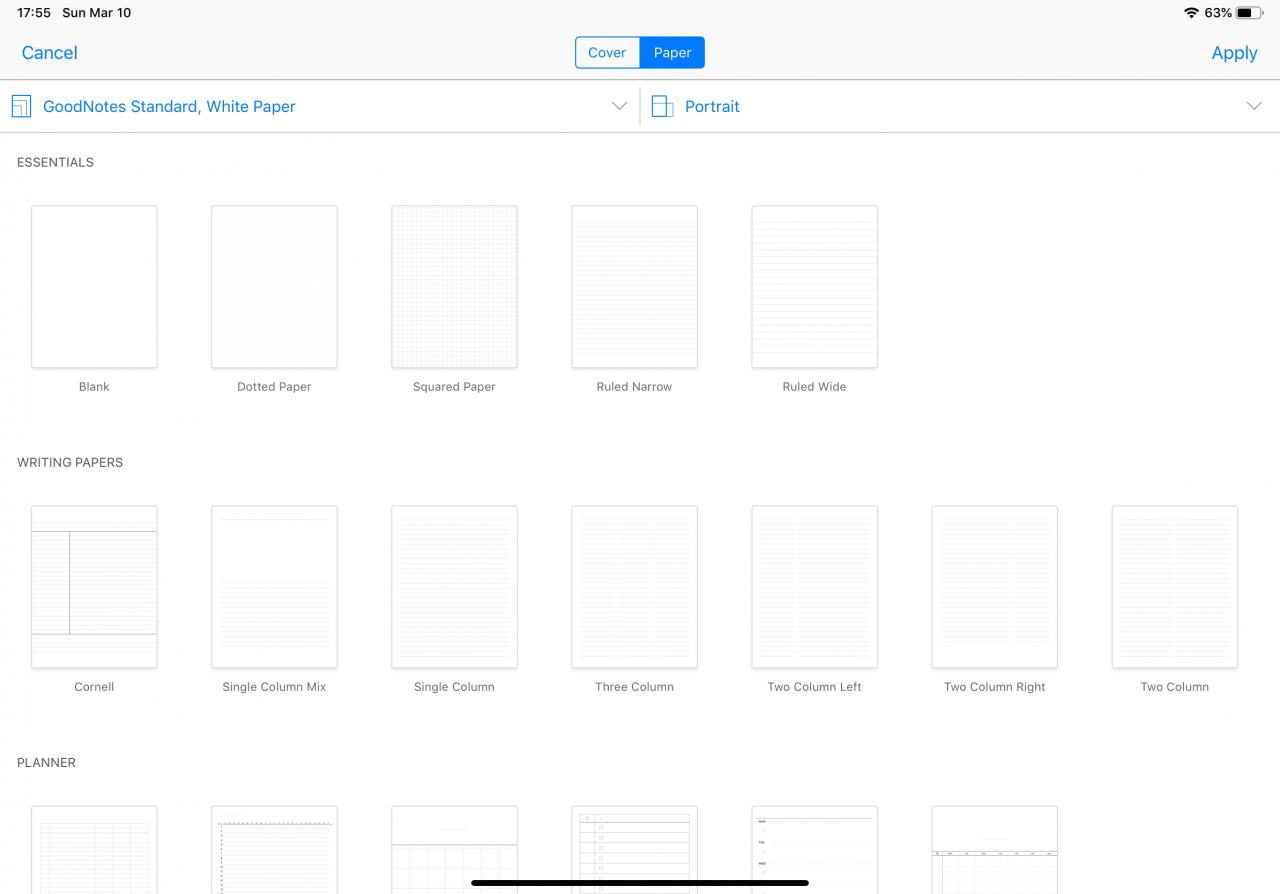The width and height of the screenshot is (1280, 894).
Task: Pick the Single Column Mix paper
Action: (x=274, y=587)
